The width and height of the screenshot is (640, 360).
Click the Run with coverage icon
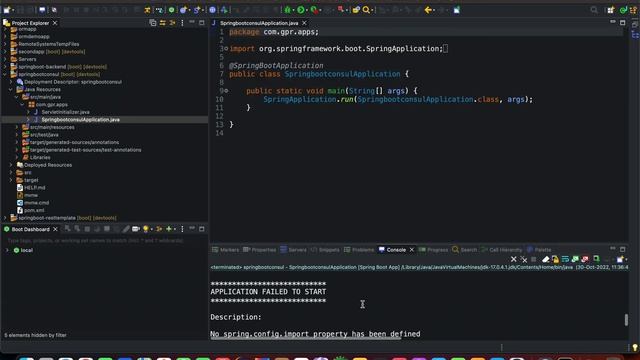pyautogui.click(x=313, y=10)
